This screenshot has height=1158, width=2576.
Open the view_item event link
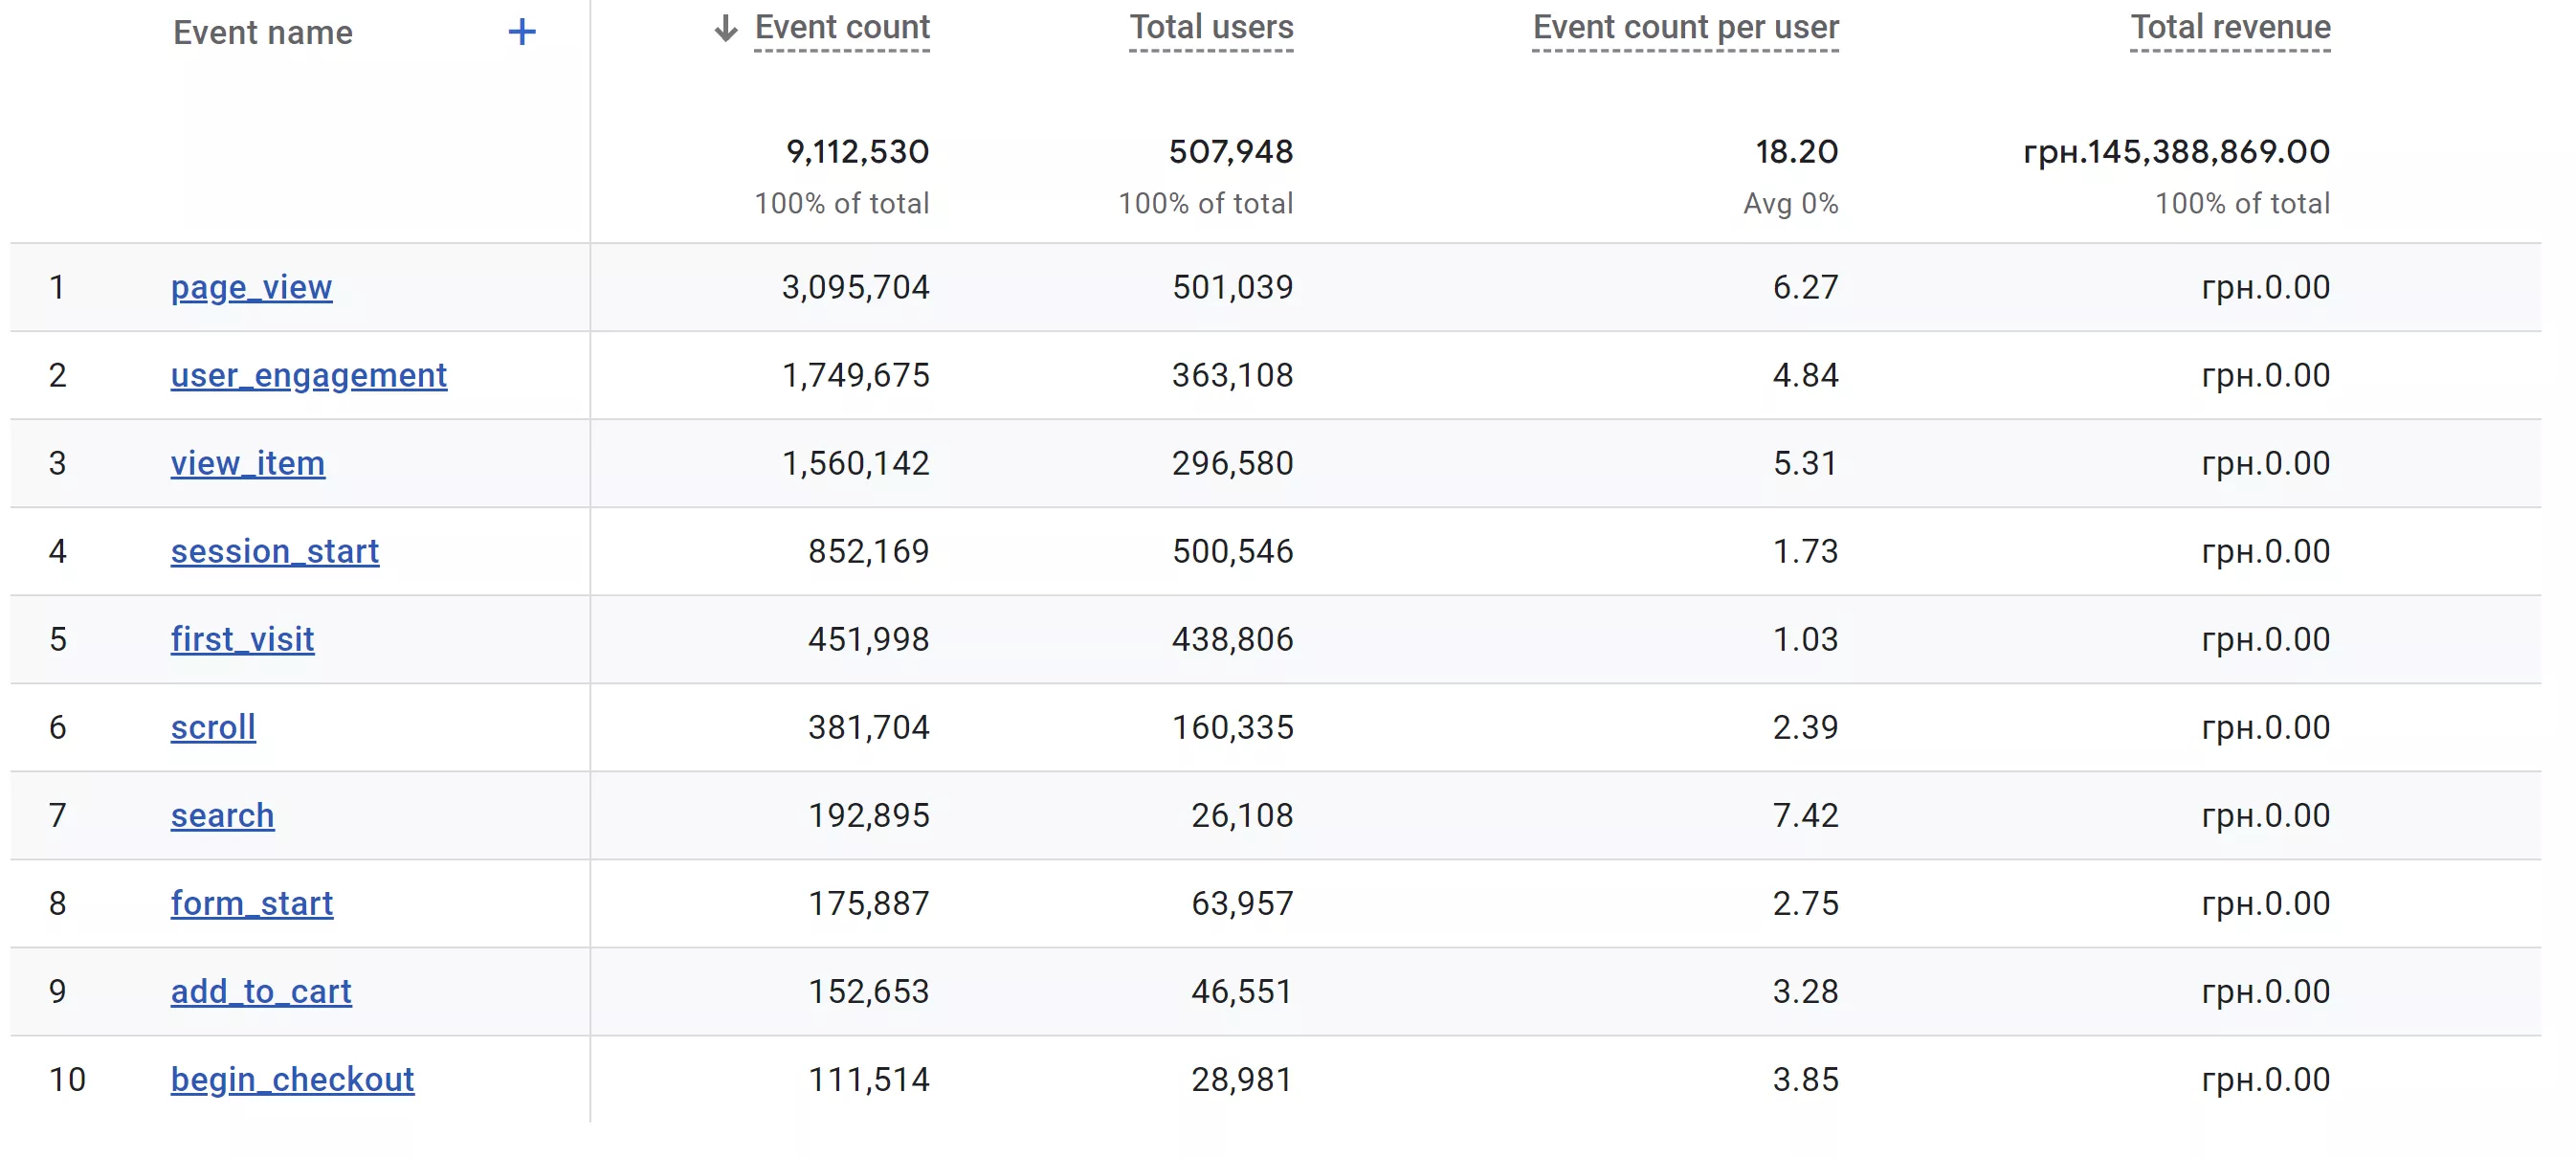247,463
